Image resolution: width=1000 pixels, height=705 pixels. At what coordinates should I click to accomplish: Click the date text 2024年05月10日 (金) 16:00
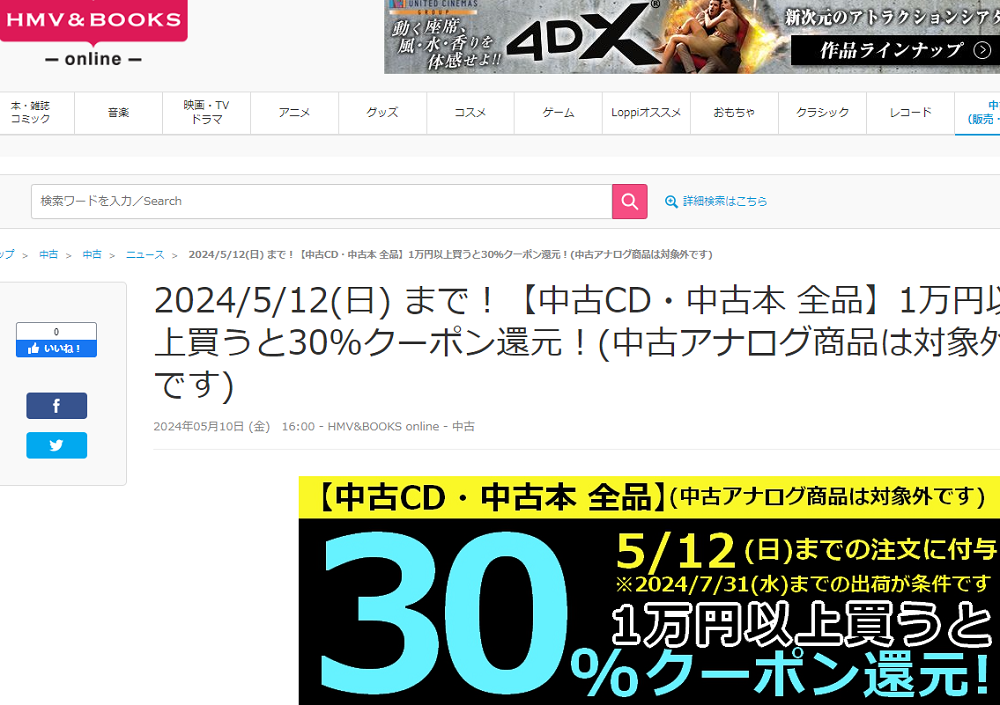pos(234,426)
